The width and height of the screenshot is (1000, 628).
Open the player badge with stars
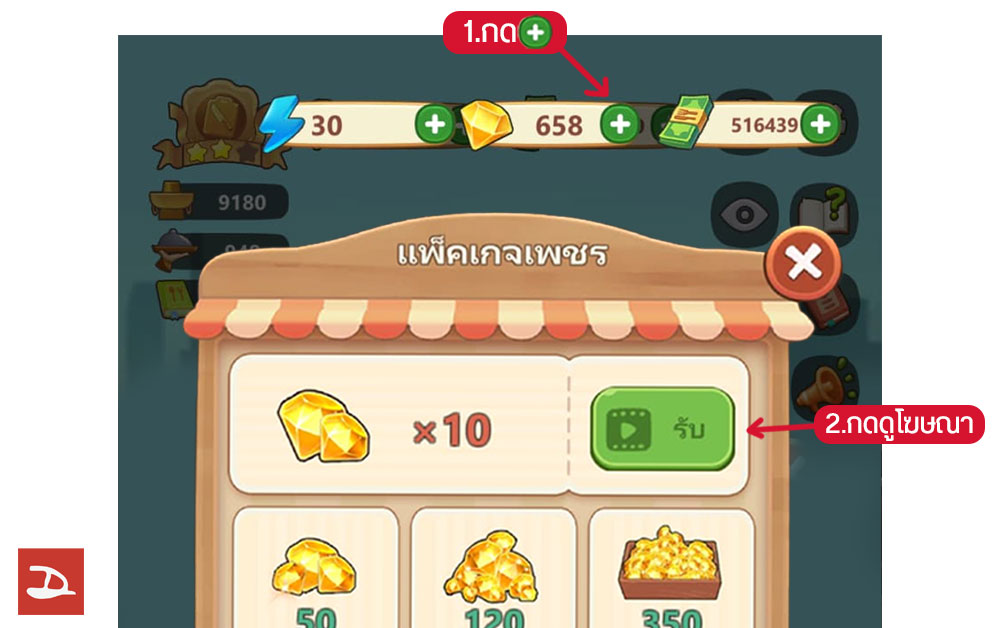click(x=218, y=124)
